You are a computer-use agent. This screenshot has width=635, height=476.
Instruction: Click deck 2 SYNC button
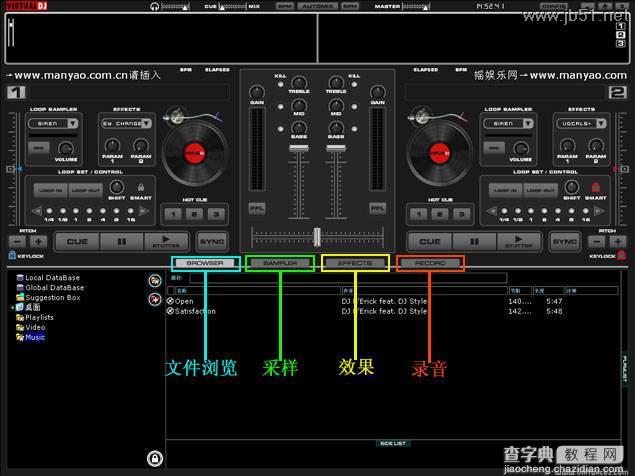pos(565,241)
